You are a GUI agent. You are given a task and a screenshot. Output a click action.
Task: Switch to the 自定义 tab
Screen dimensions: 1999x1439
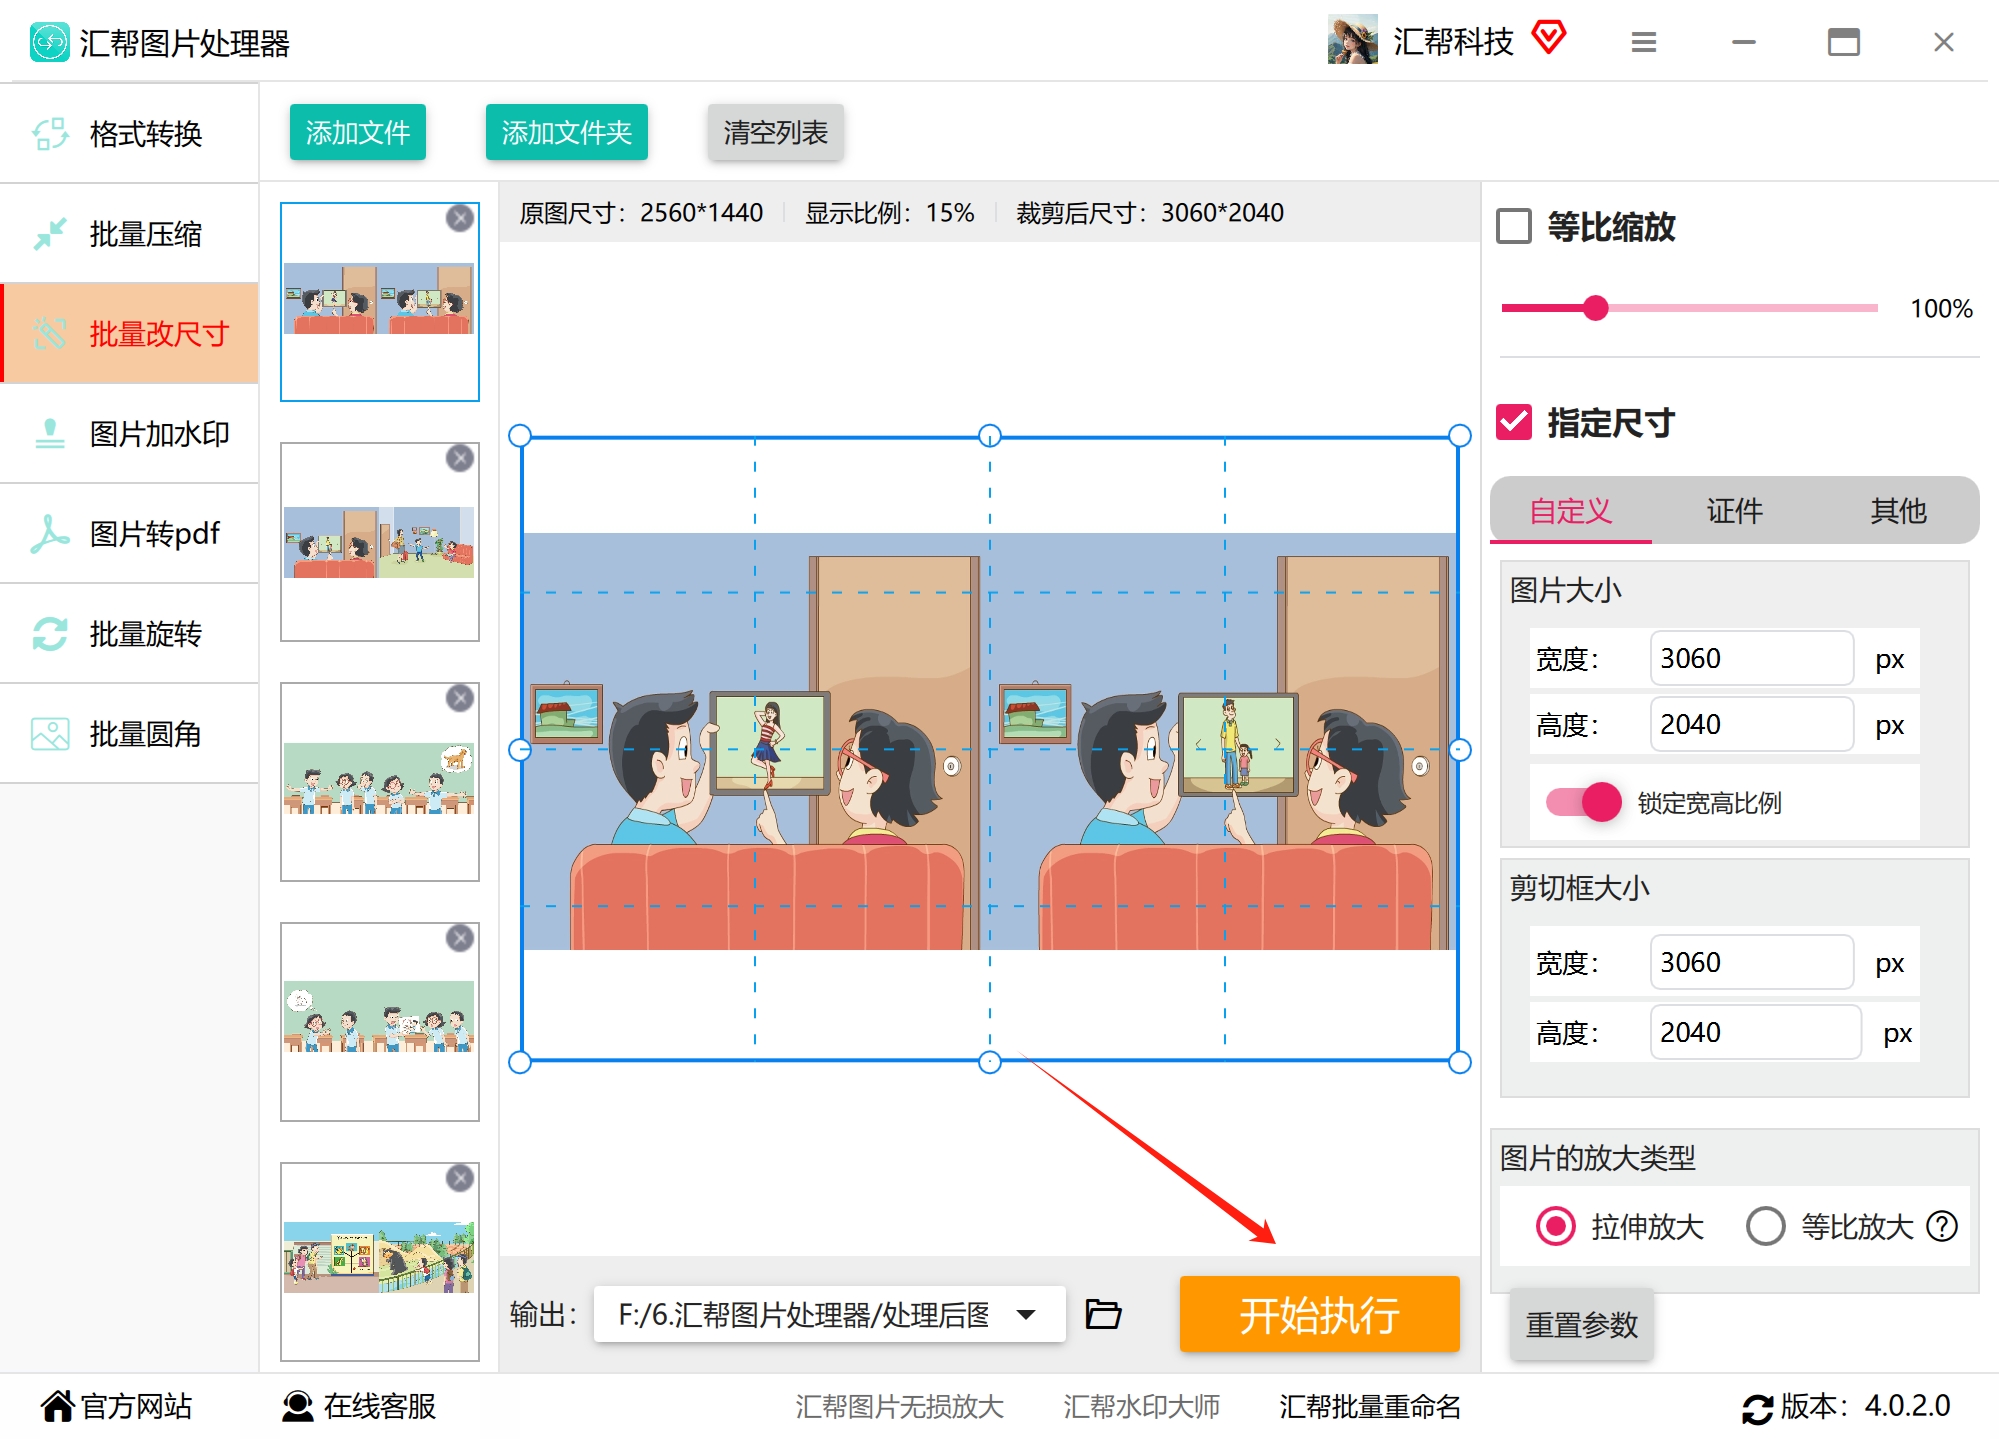[x=1571, y=511]
